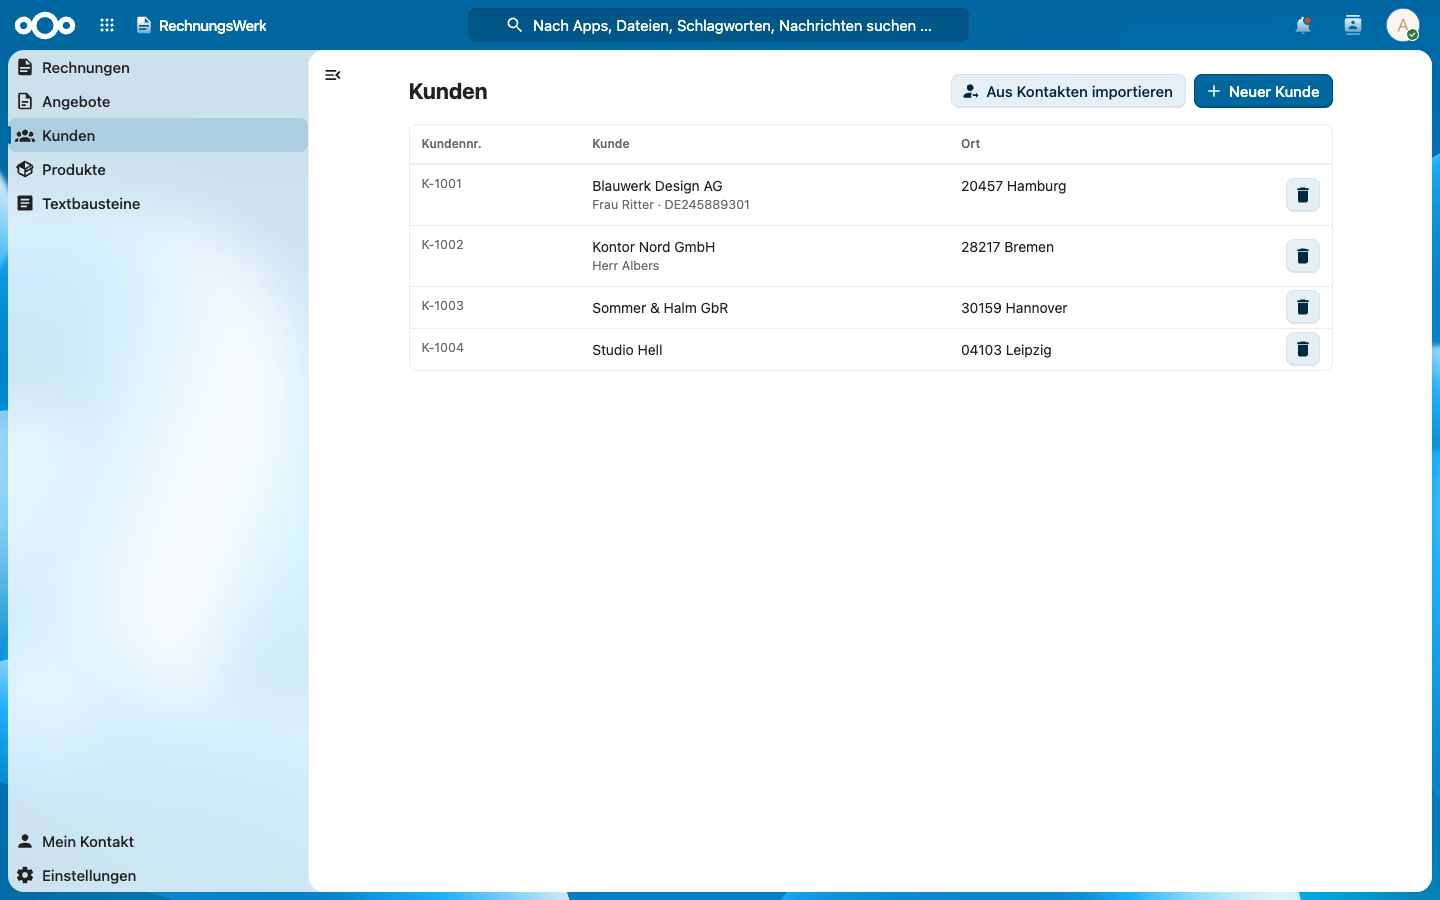Click customer number K-1003
Screen dimensions: 1440x900
click(442, 306)
